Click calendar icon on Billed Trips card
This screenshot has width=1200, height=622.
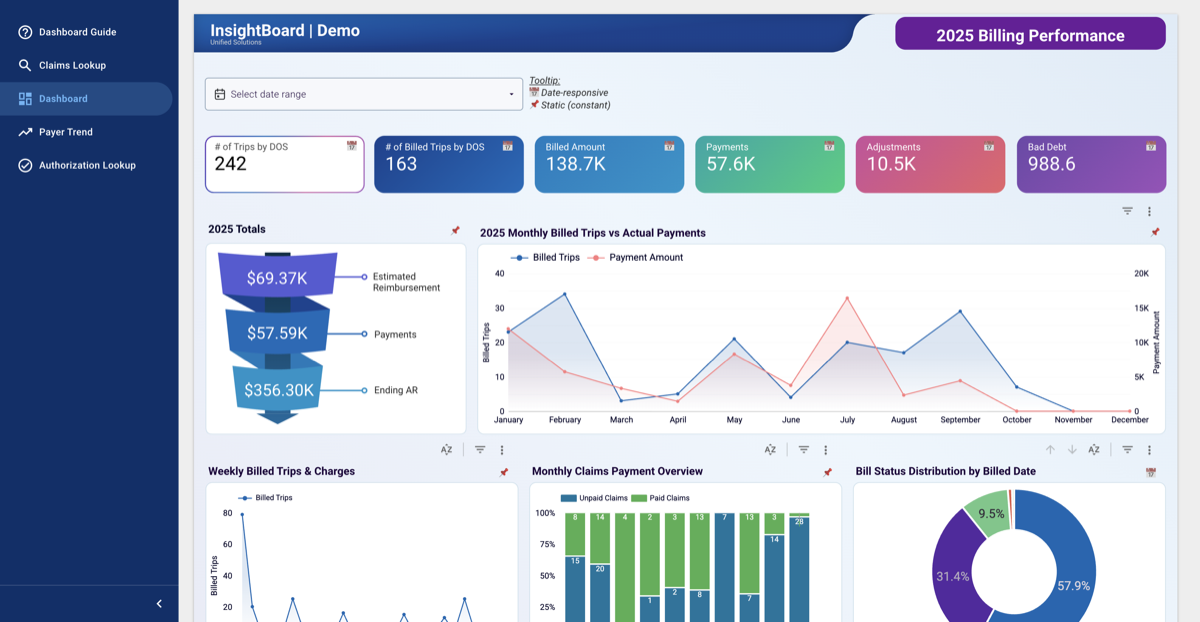click(x=508, y=146)
